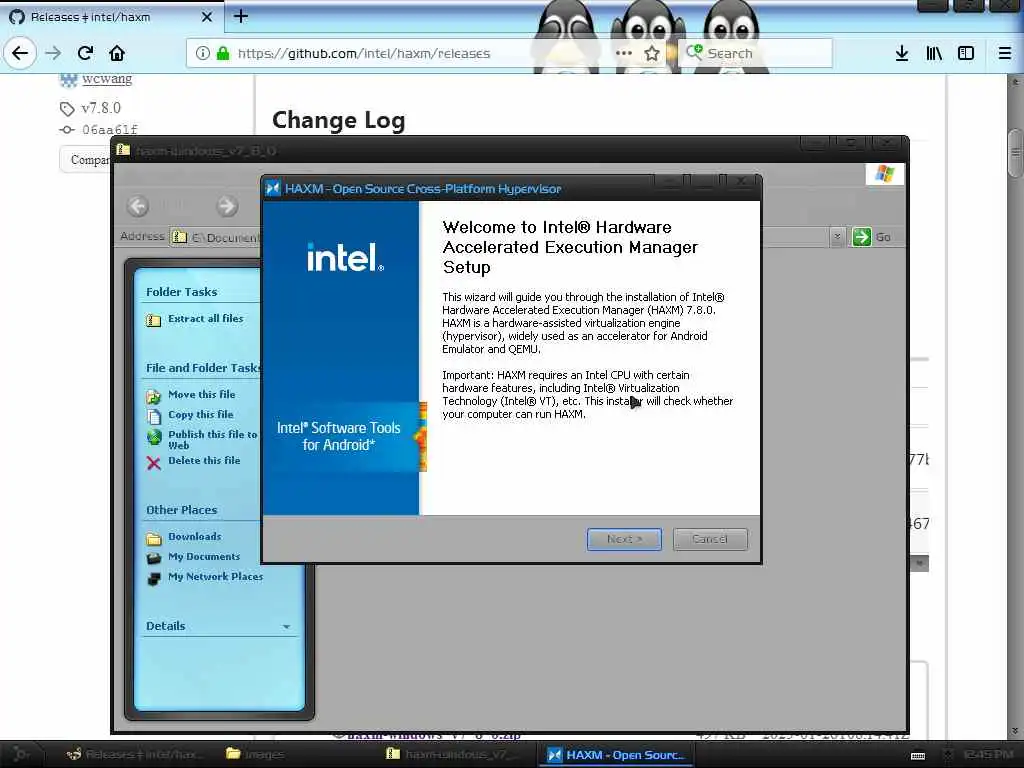Screen dimensions: 1024x768
Task: Open wcwang author profile link
Action: click(107, 79)
